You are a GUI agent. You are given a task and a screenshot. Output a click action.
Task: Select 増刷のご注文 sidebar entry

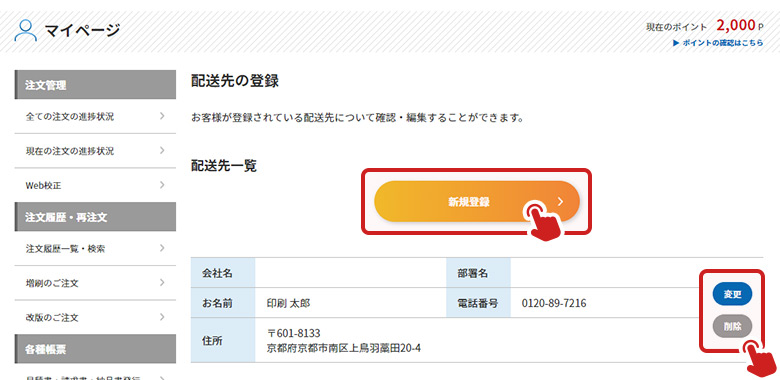tap(95, 283)
